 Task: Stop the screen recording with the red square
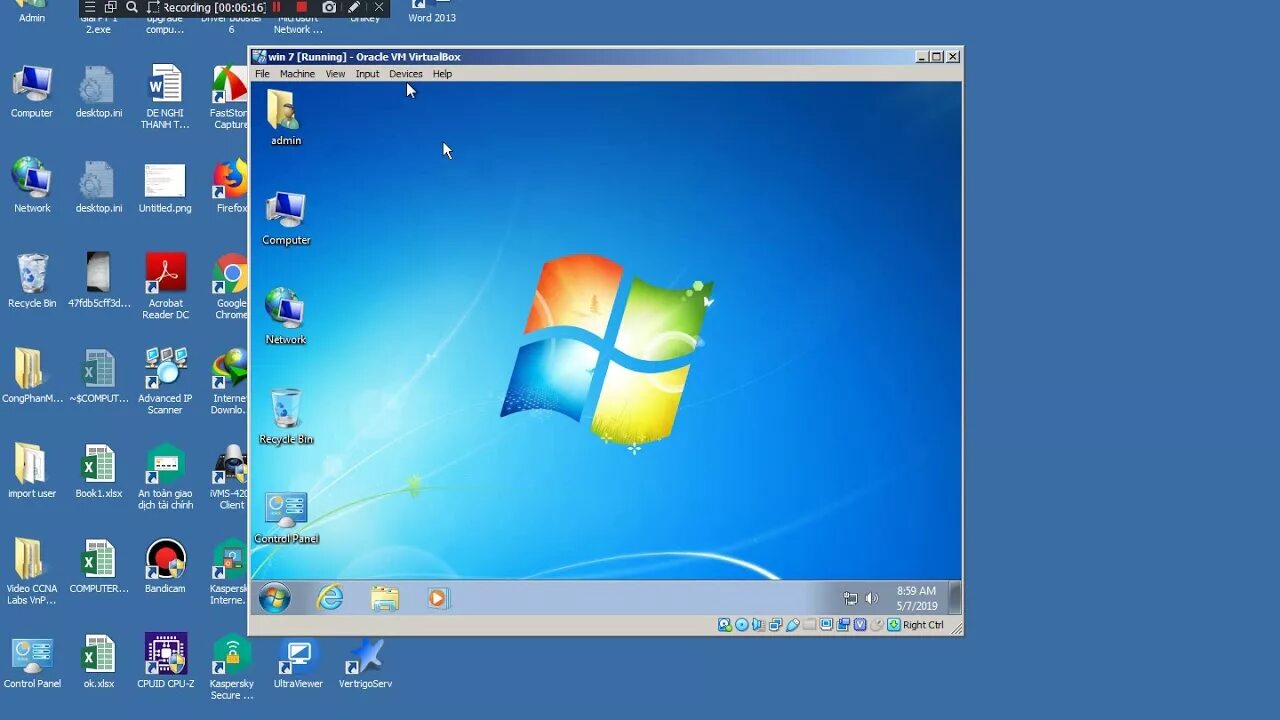[301, 7]
